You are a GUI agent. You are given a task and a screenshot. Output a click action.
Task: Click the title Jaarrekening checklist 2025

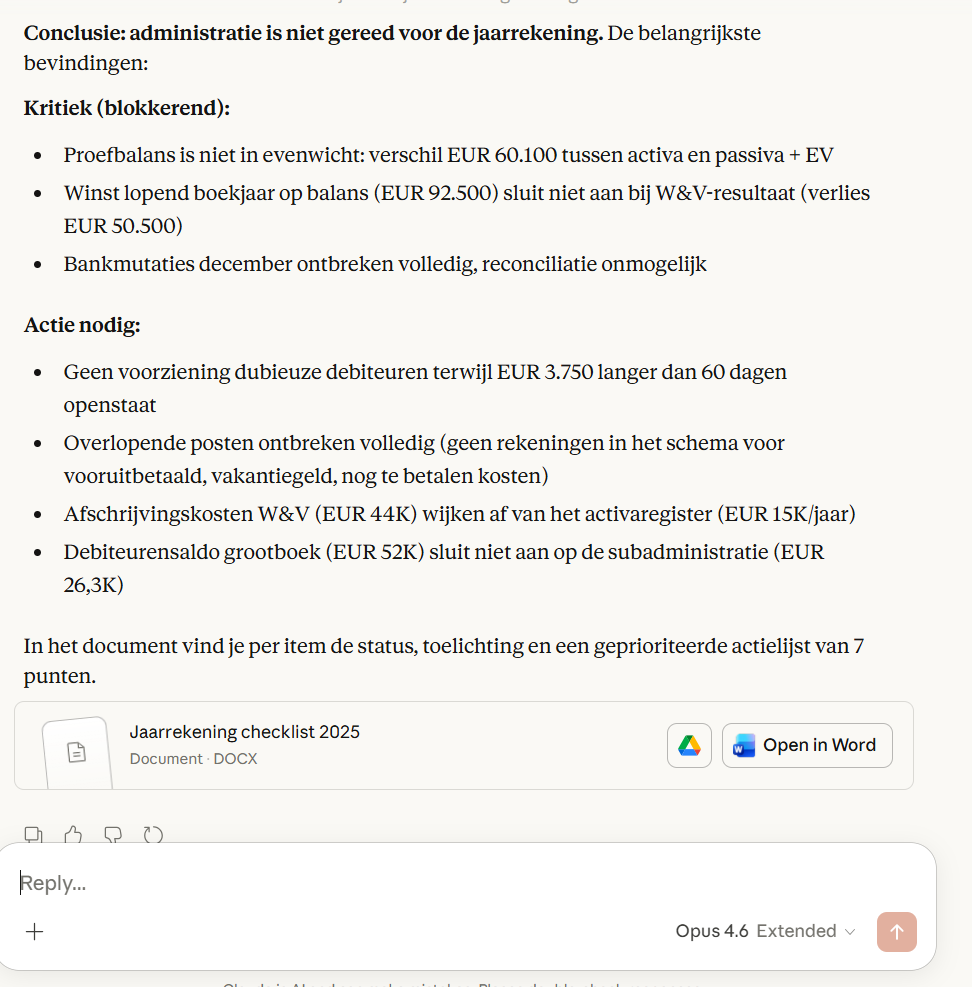[245, 732]
